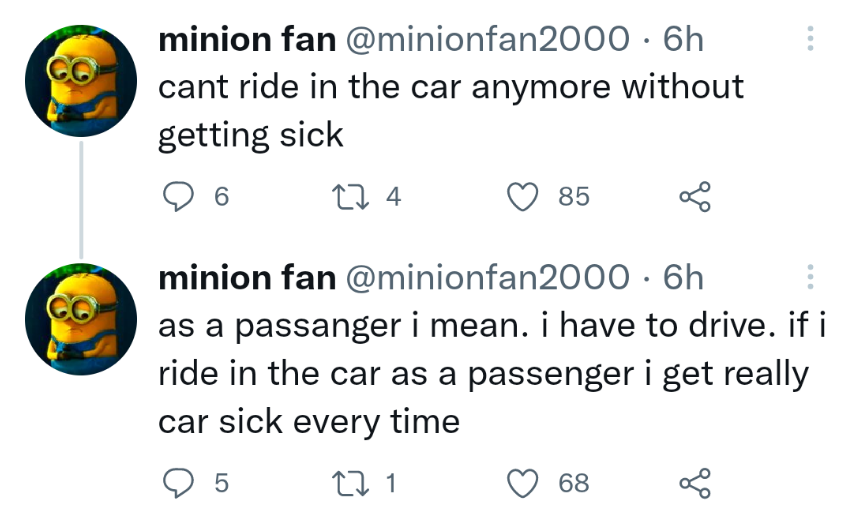The image size is (852, 519).
Task: Reply to the second tweet with 5 replies
Action: click(178, 483)
